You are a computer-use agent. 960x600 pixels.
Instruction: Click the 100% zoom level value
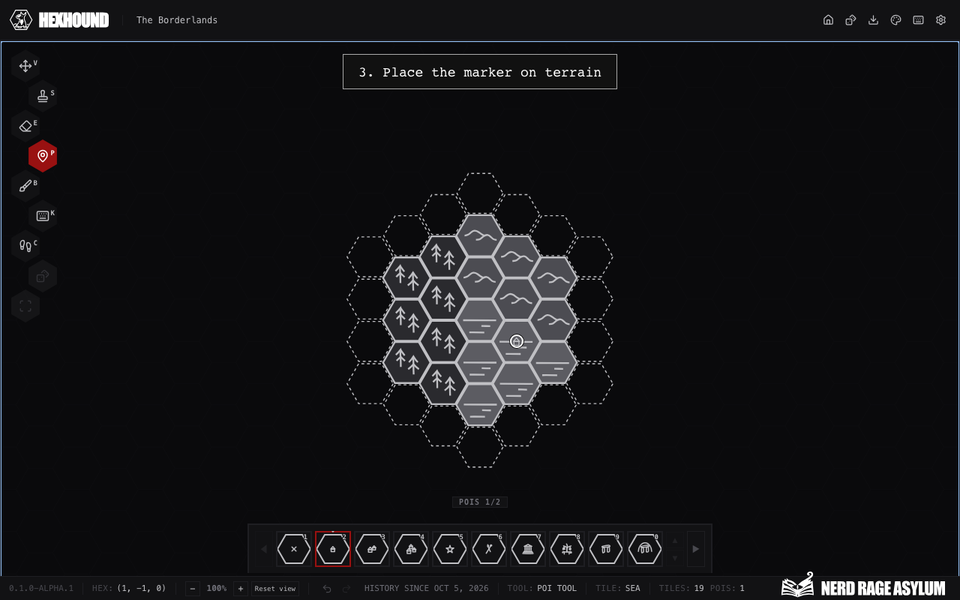217,588
